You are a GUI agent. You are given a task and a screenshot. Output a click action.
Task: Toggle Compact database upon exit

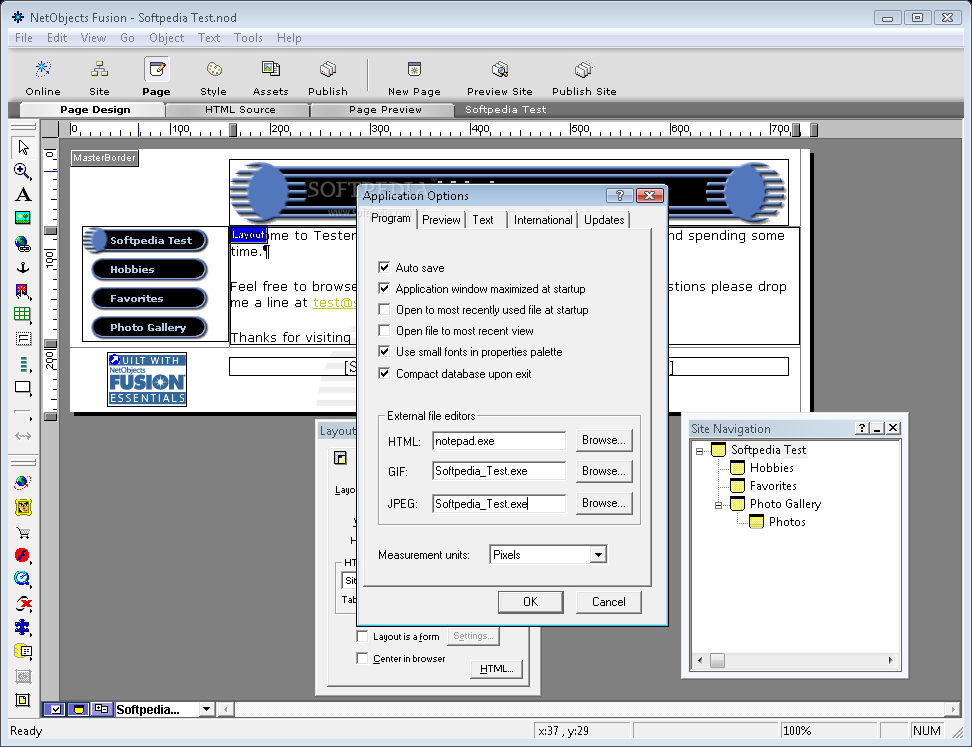(x=384, y=373)
